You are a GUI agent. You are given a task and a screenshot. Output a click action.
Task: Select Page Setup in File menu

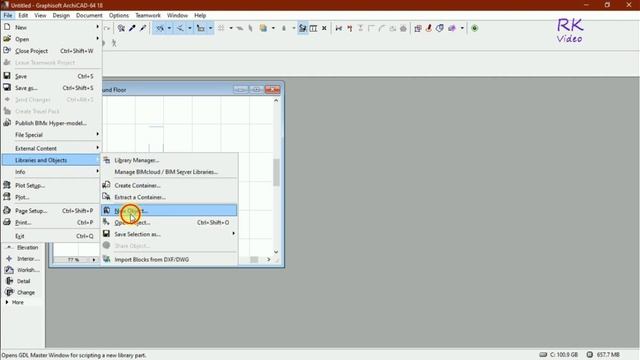51,211
